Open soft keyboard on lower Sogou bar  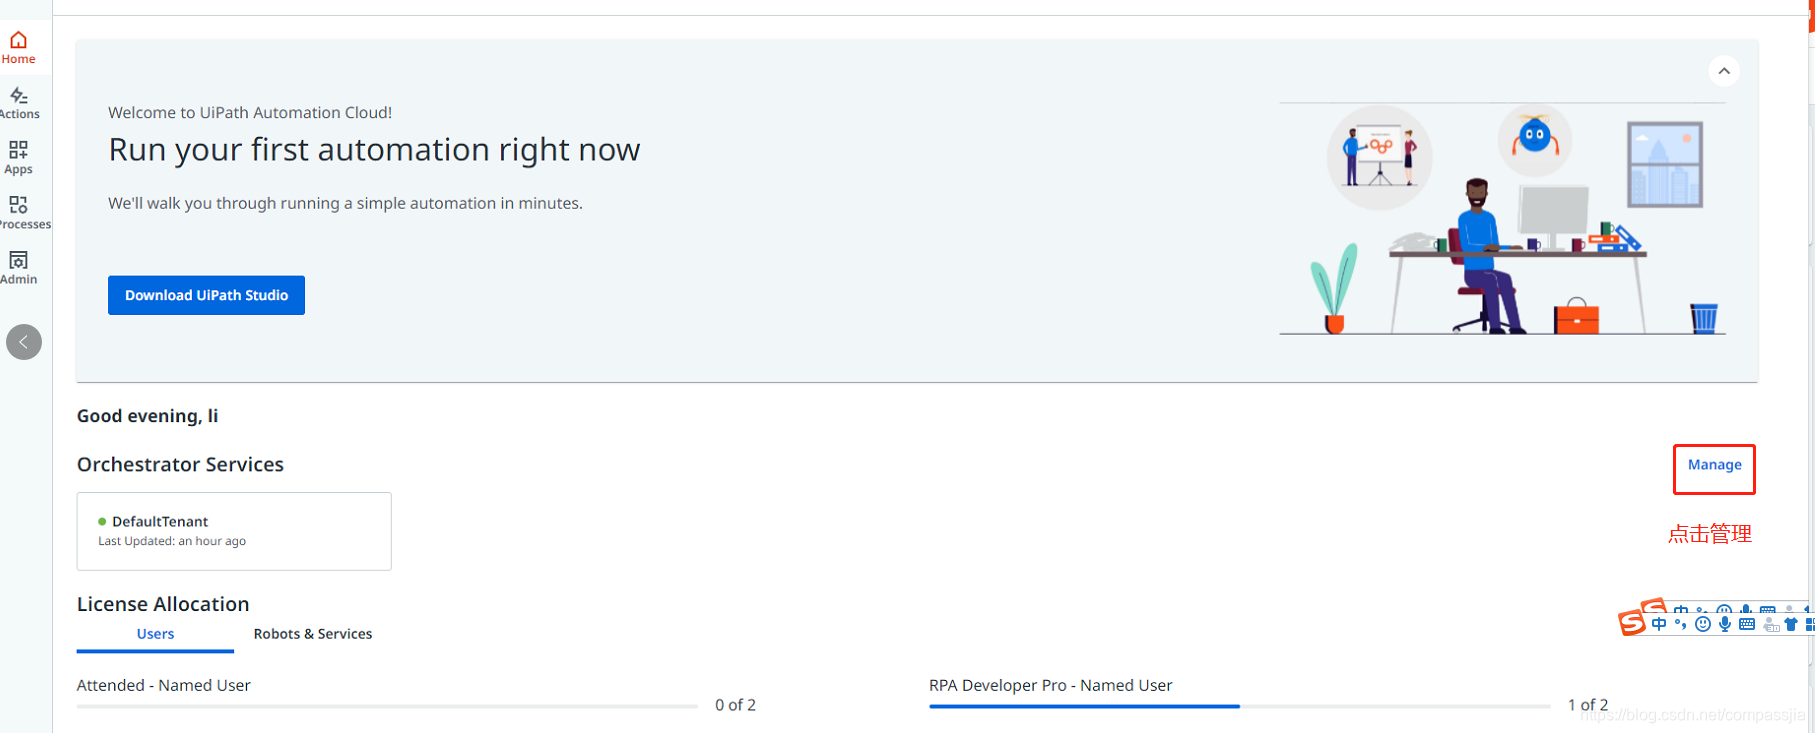point(1747,624)
